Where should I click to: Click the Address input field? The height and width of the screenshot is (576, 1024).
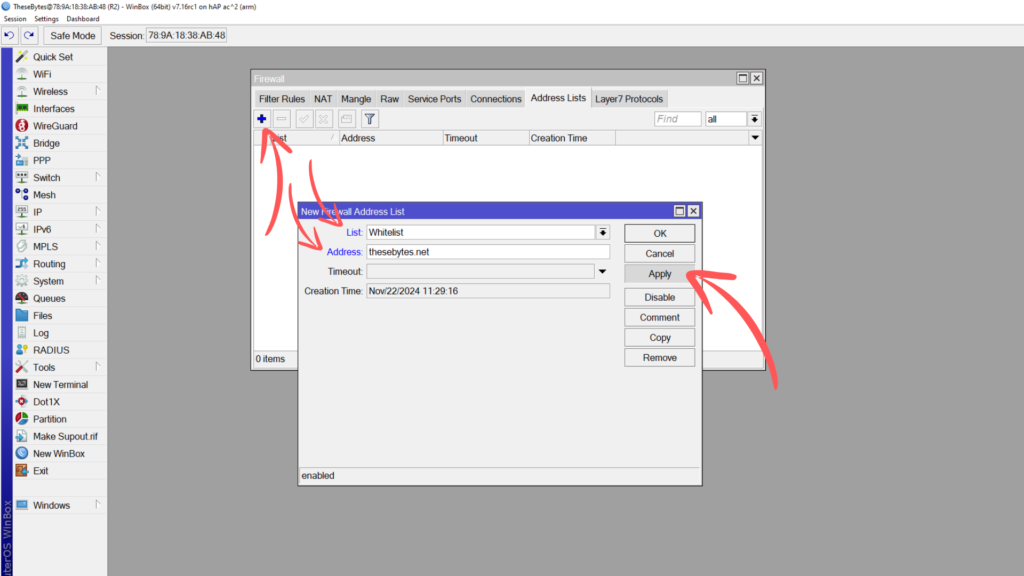click(x=487, y=252)
